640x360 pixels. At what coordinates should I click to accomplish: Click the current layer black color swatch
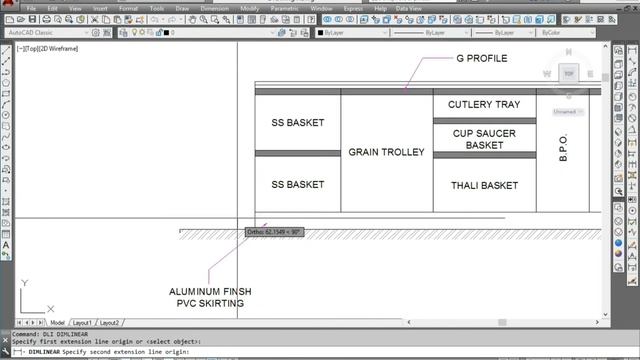pos(167,33)
